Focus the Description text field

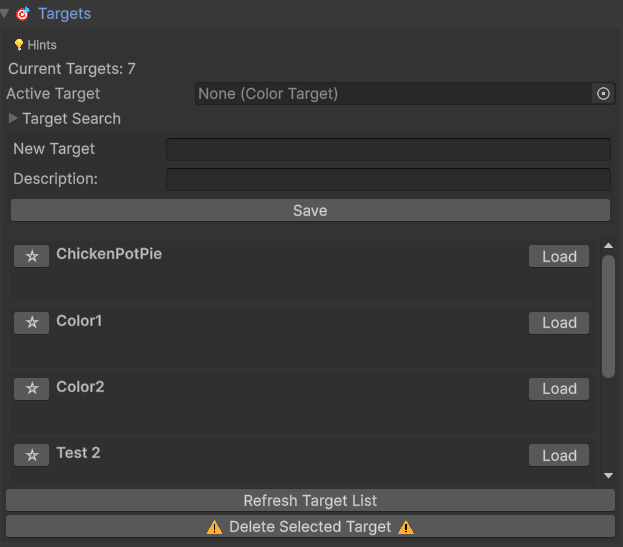pos(388,179)
